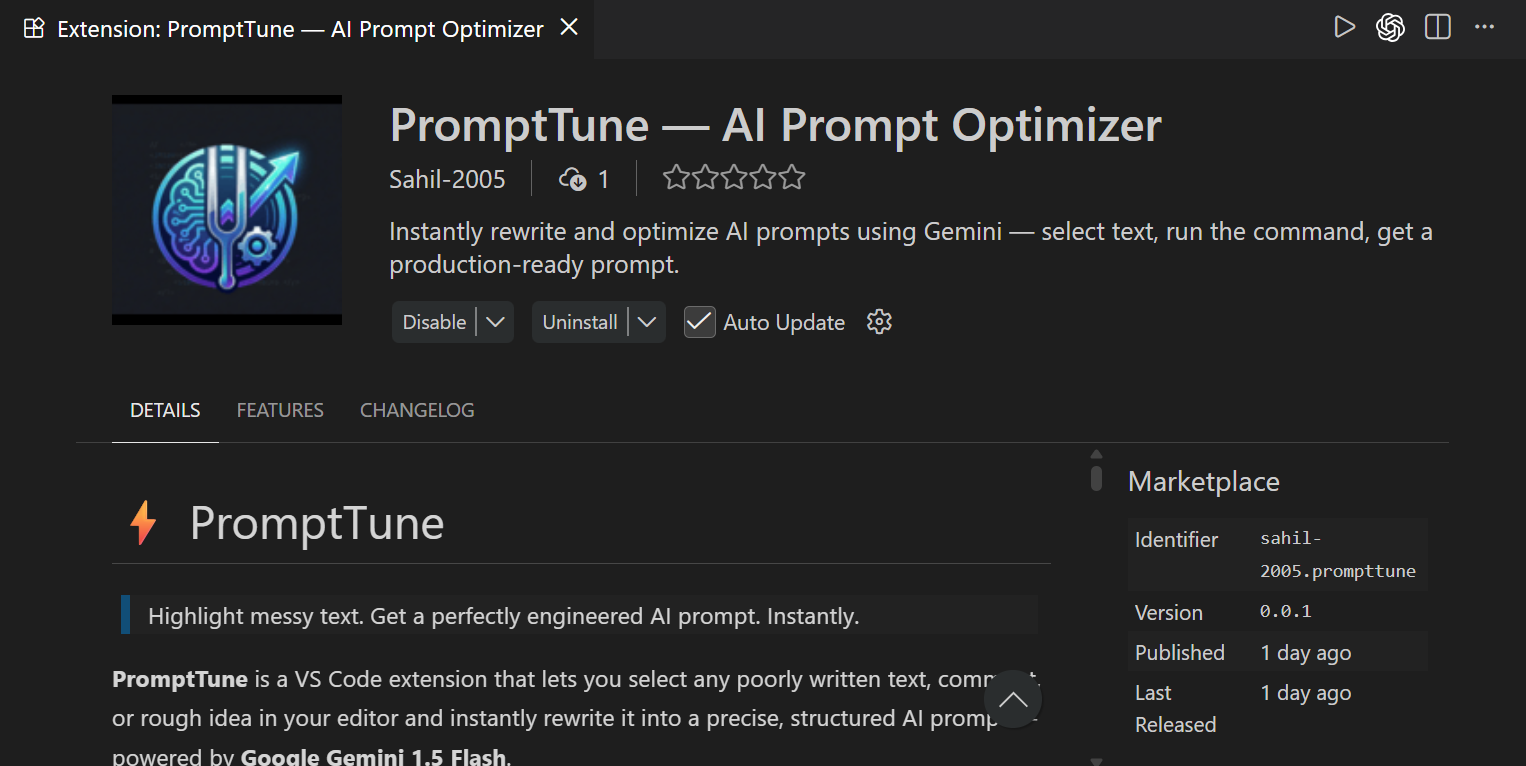Click the lightning bolt PromptTune icon
Image resolution: width=1526 pixels, height=766 pixels.
point(143,522)
